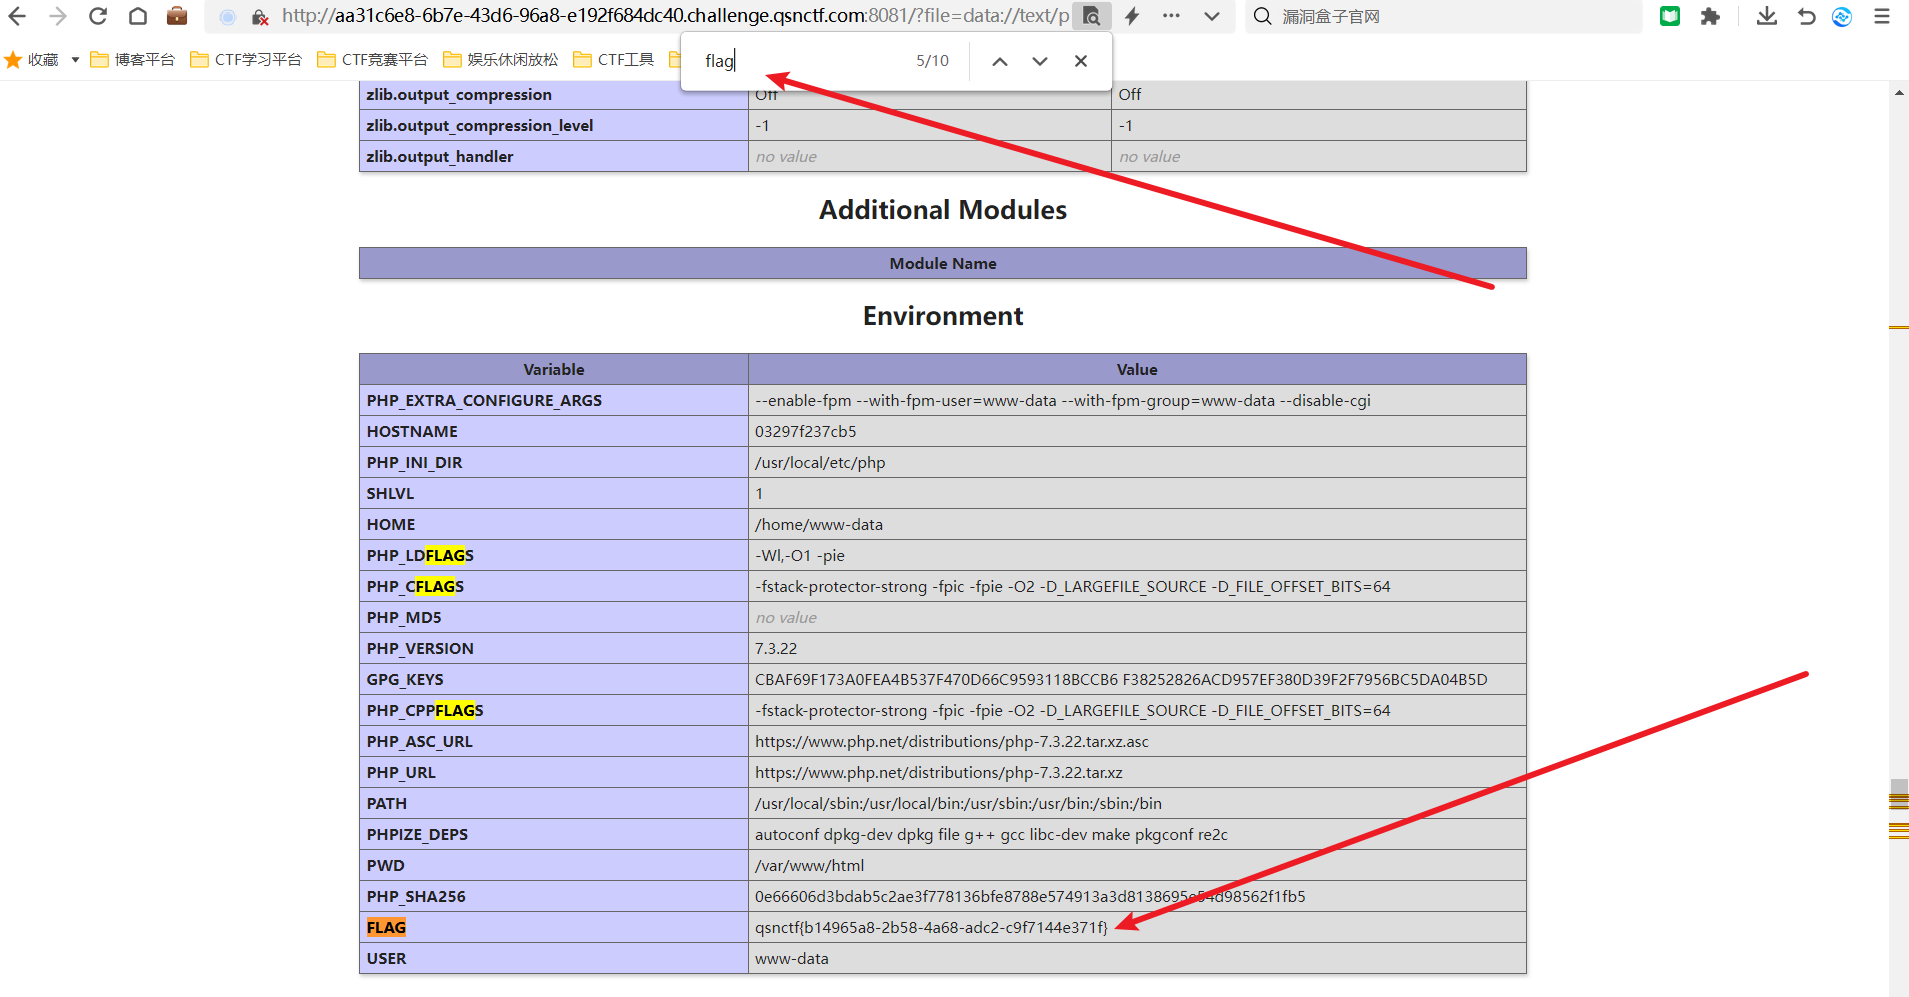Viewport: 1909px width, 997px height.
Task: Click the GPG_KEYS value
Action: tap(1121, 679)
